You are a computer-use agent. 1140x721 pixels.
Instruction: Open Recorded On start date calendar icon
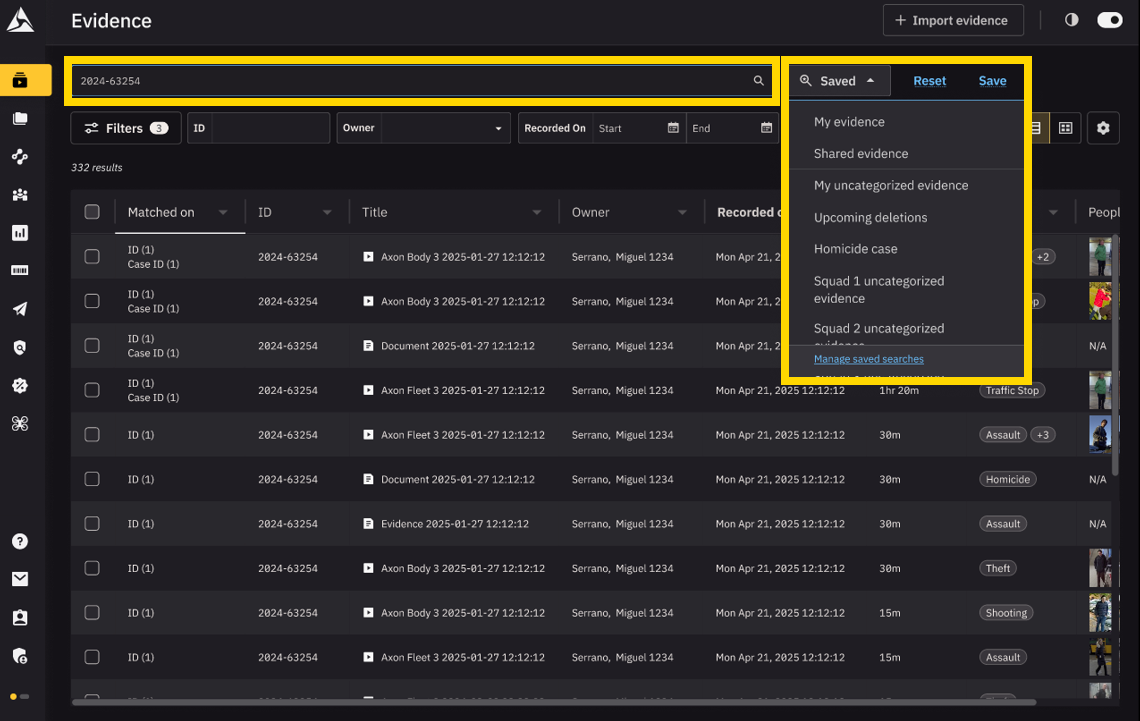(x=673, y=128)
